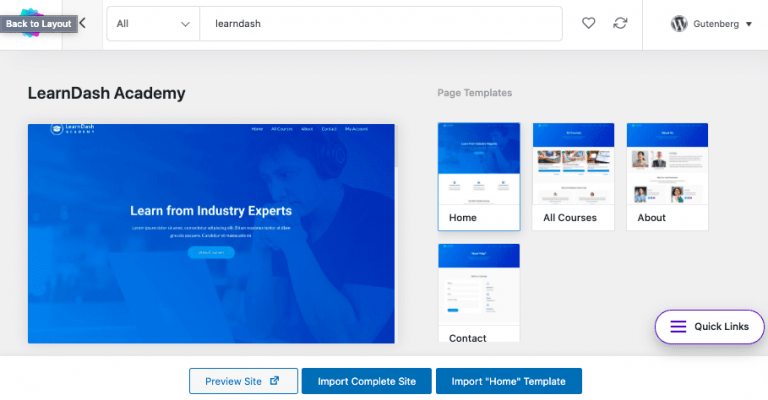Click LearnDash Academy logo in preview

72,129
